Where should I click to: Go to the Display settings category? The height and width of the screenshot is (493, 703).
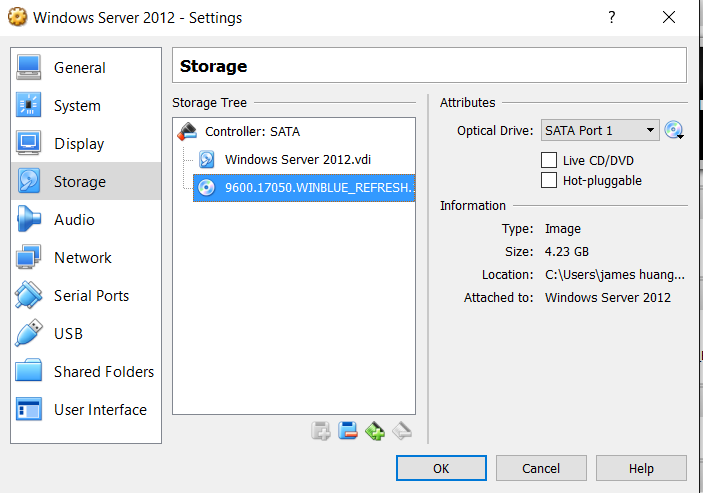click(x=79, y=144)
